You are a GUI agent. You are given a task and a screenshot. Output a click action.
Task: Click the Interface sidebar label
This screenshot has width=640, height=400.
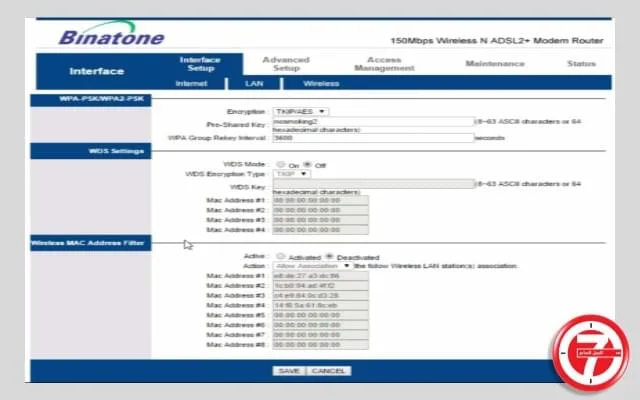[x=97, y=71]
